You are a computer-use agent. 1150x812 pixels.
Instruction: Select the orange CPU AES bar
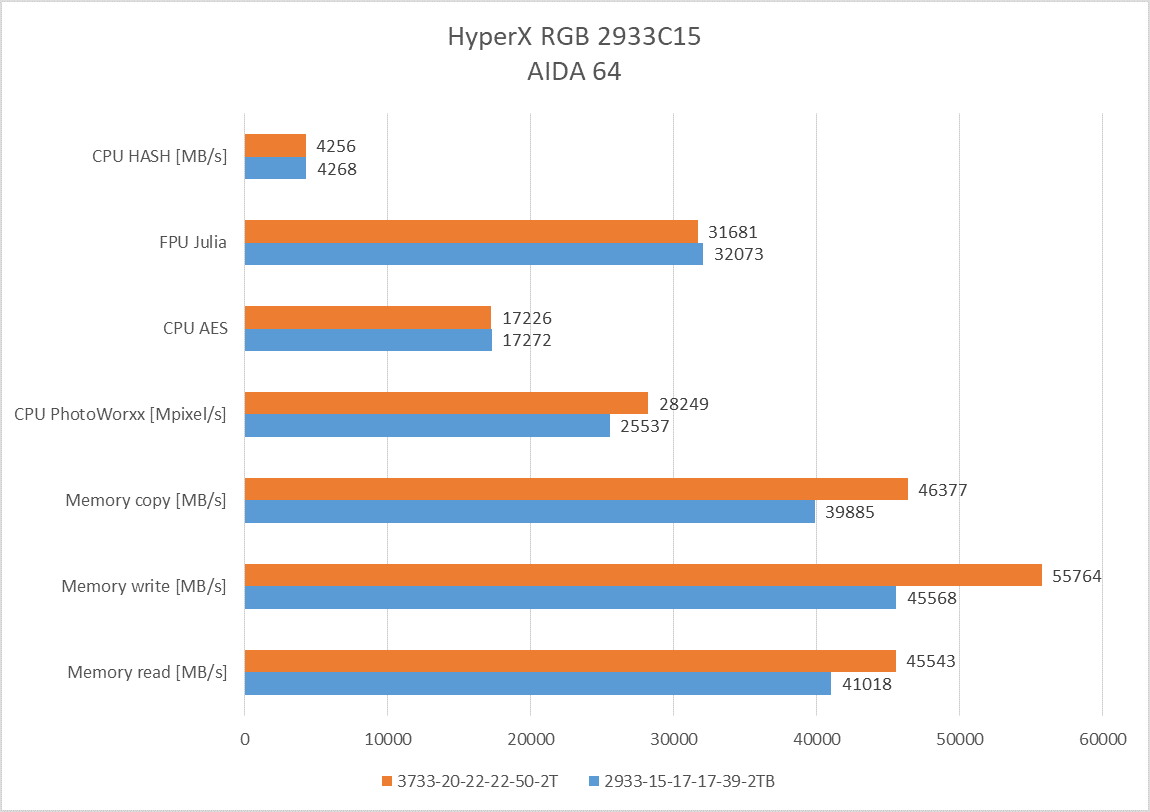coord(367,317)
